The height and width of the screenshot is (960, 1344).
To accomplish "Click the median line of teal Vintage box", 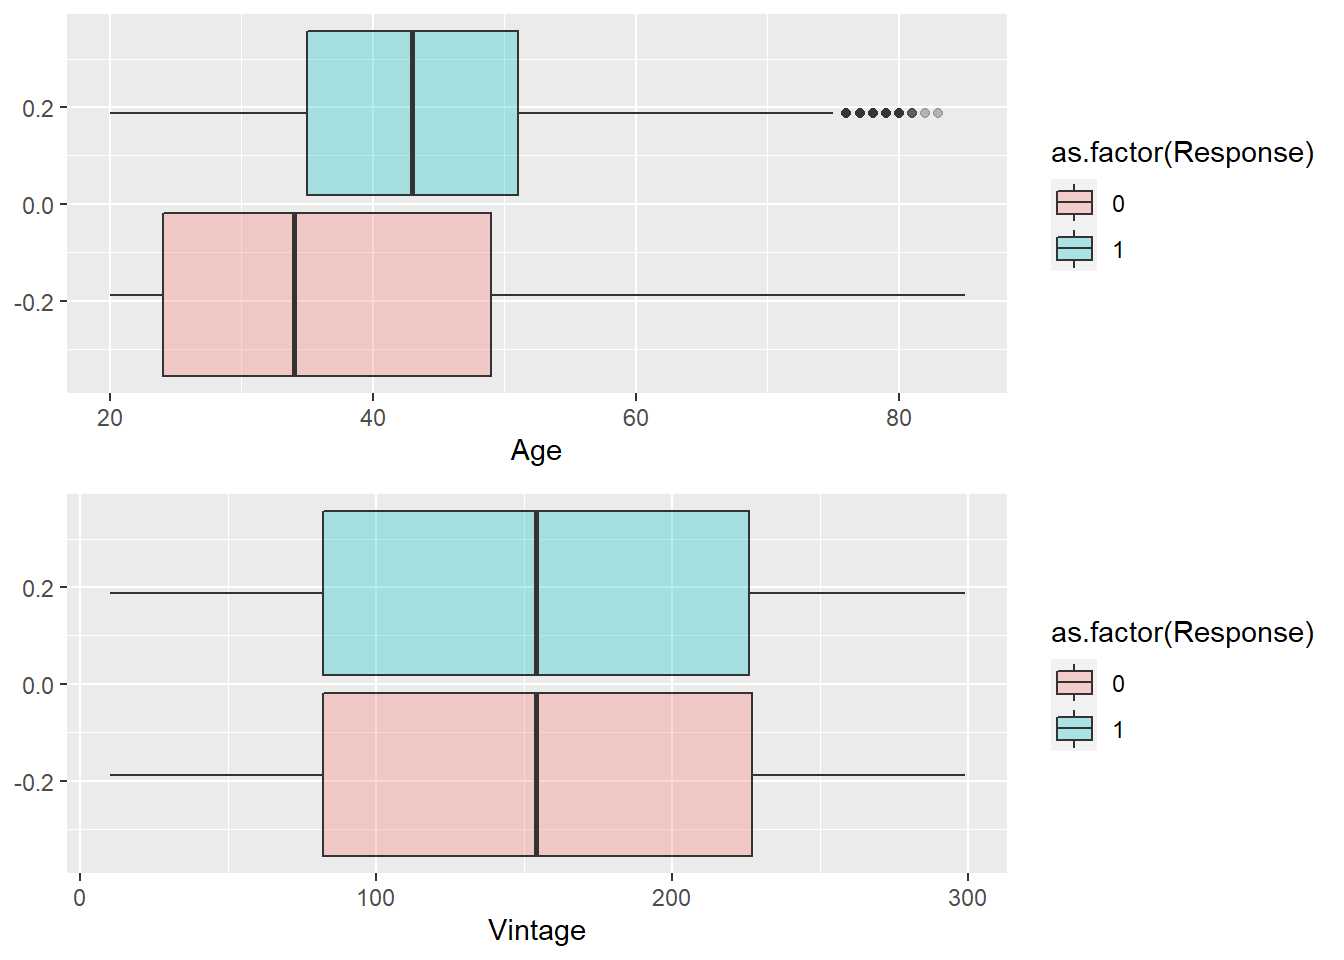I will pos(536,593).
